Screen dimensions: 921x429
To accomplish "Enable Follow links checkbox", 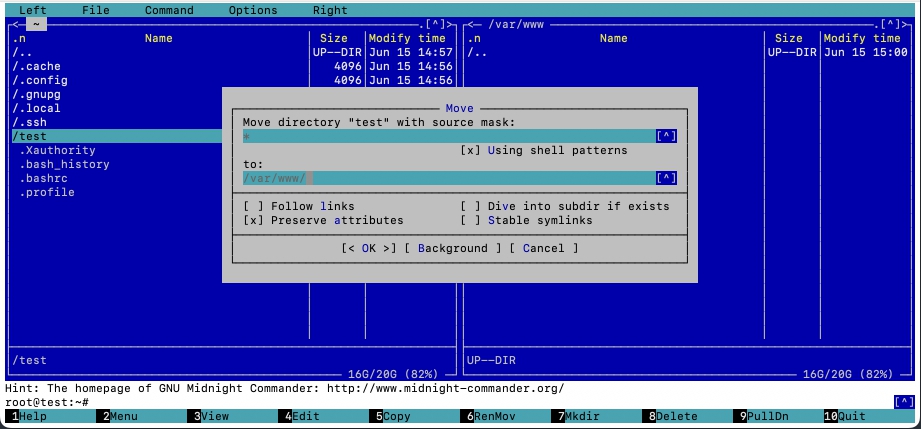I will (299, 206).
